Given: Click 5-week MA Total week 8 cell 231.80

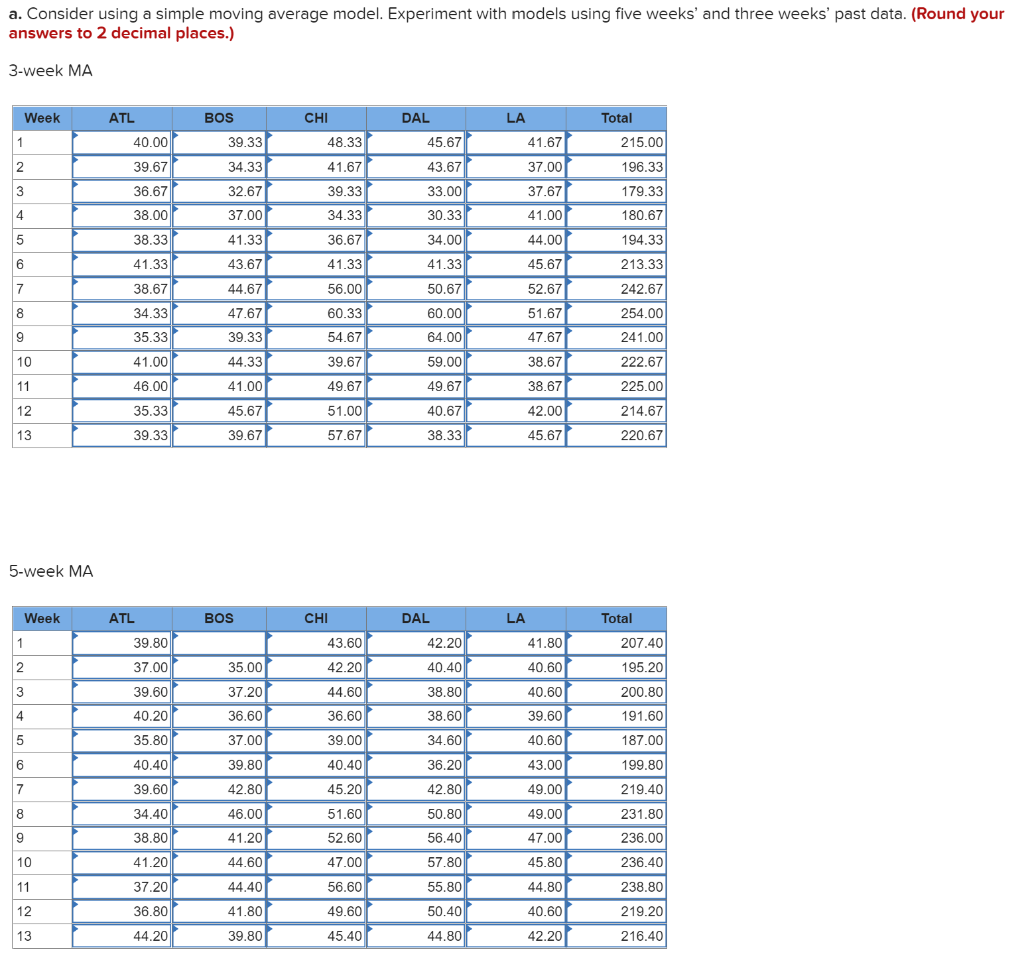Looking at the screenshot, I should (616, 814).
